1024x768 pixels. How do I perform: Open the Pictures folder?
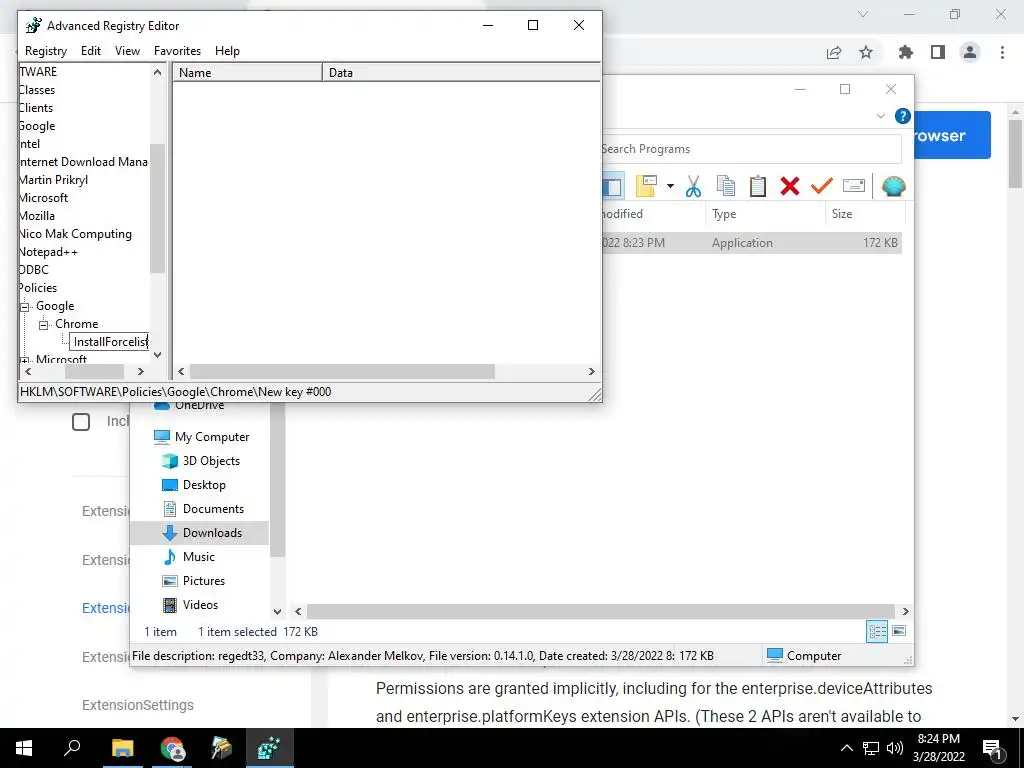click(x=193, y=581)
